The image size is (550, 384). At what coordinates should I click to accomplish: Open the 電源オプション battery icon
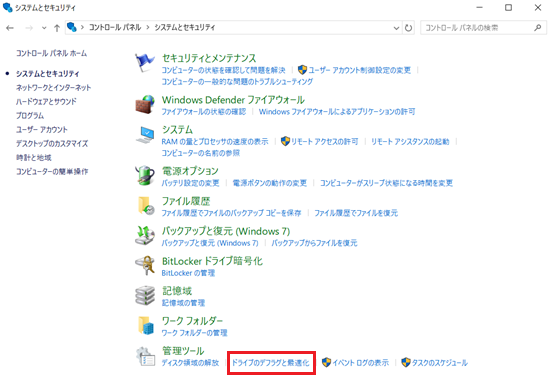[x=145, y=175]
